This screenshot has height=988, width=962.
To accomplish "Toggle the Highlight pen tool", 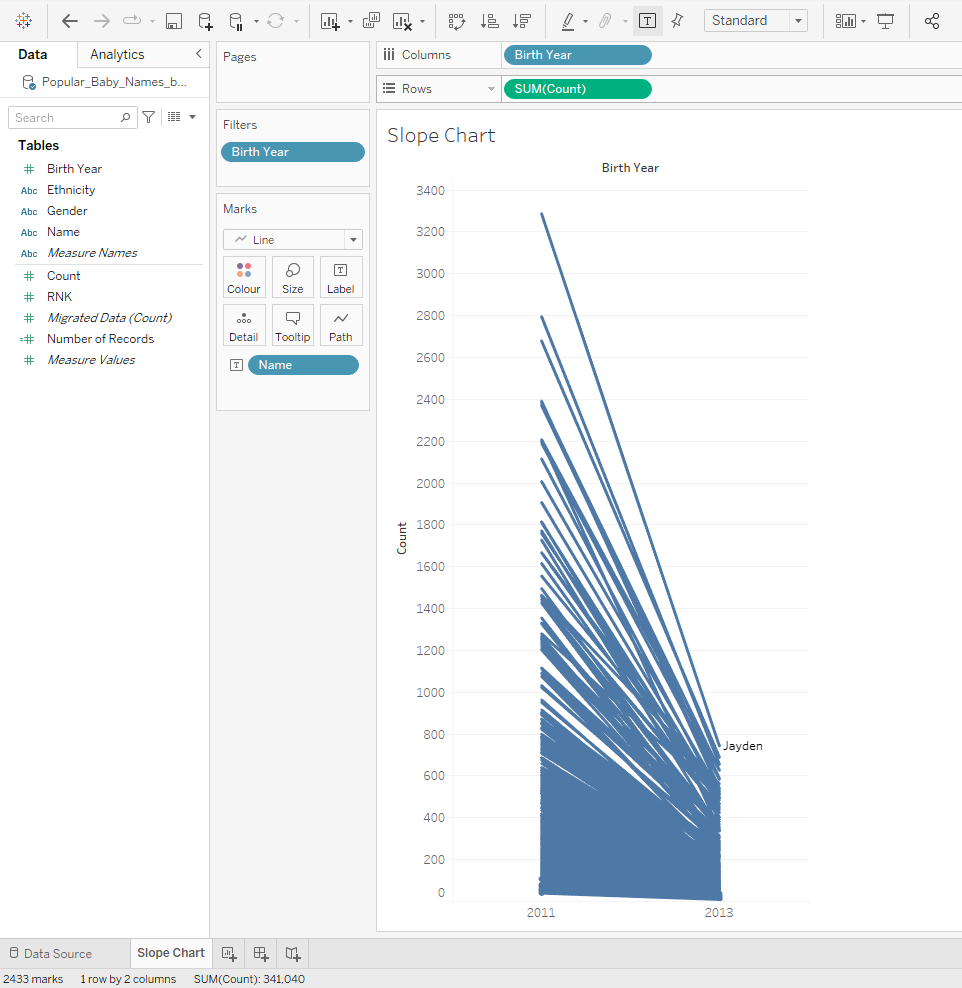I will [x=568, y=21].
